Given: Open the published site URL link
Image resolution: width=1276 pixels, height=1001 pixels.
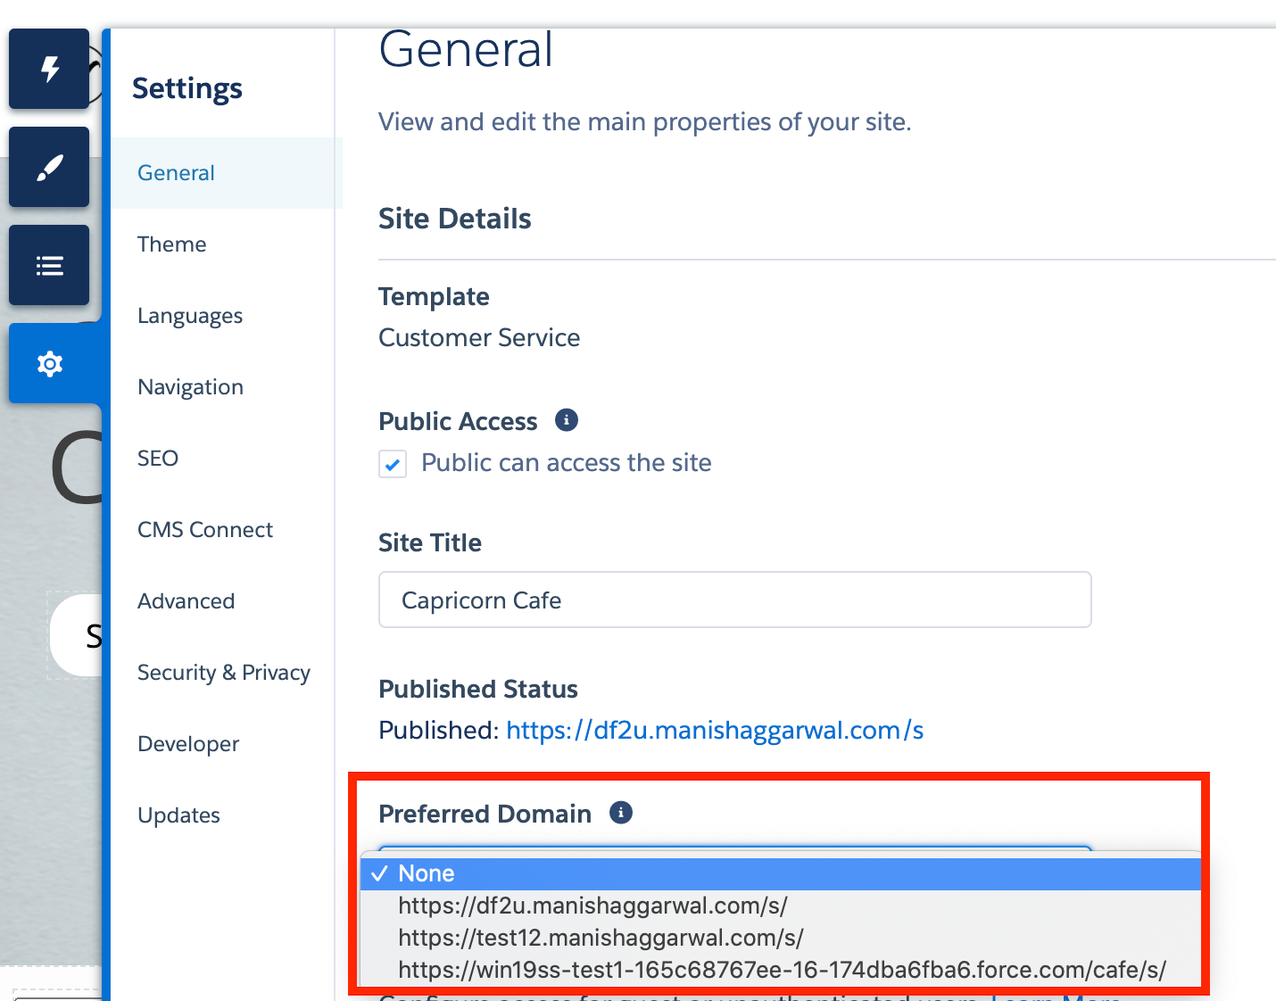Looking at the screenshot, I should tap(714, 730).
